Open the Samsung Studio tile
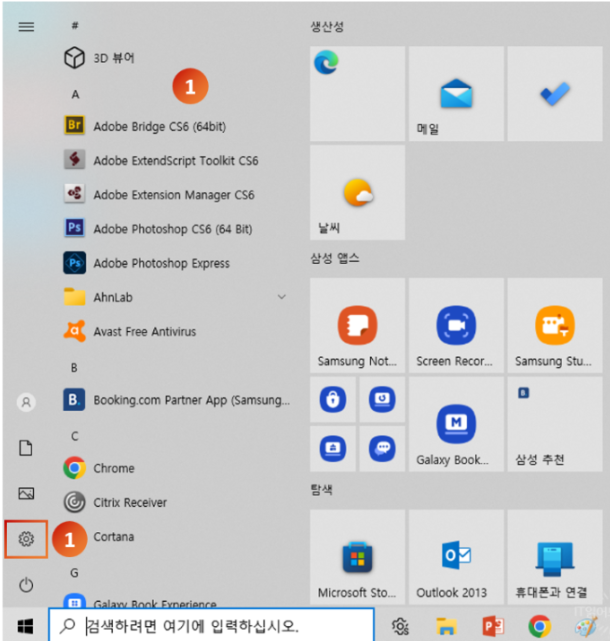This screenshot has width=610, height=641. pos(555,325)
